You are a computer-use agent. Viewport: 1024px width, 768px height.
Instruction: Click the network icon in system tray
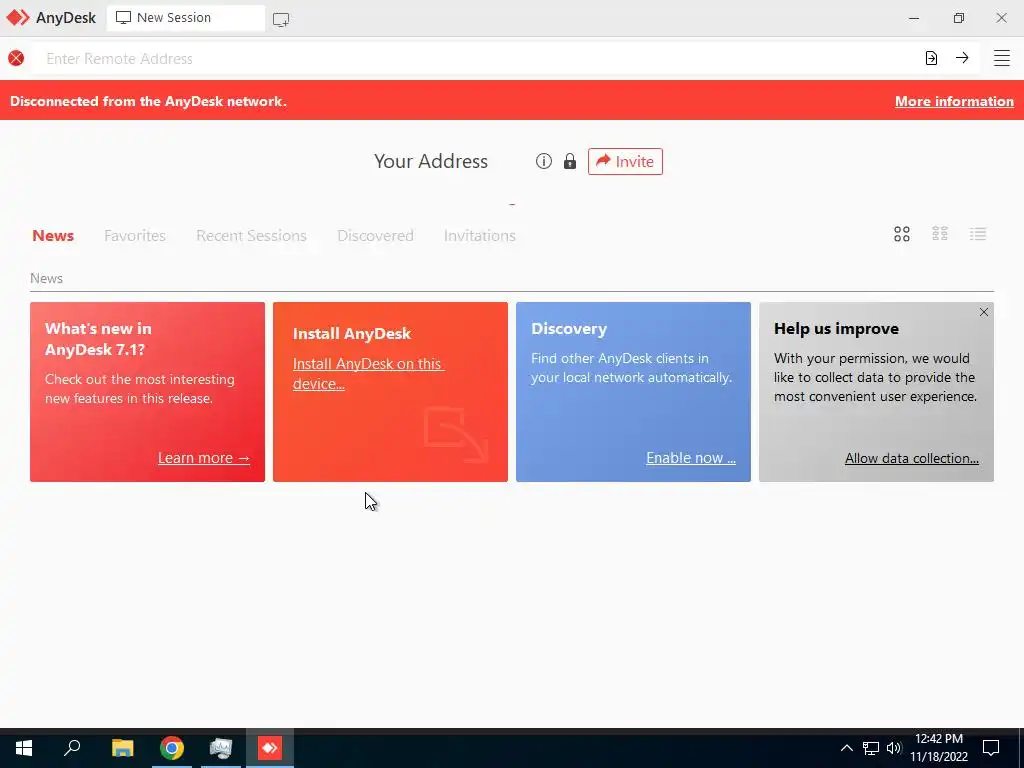pos(871,748)
